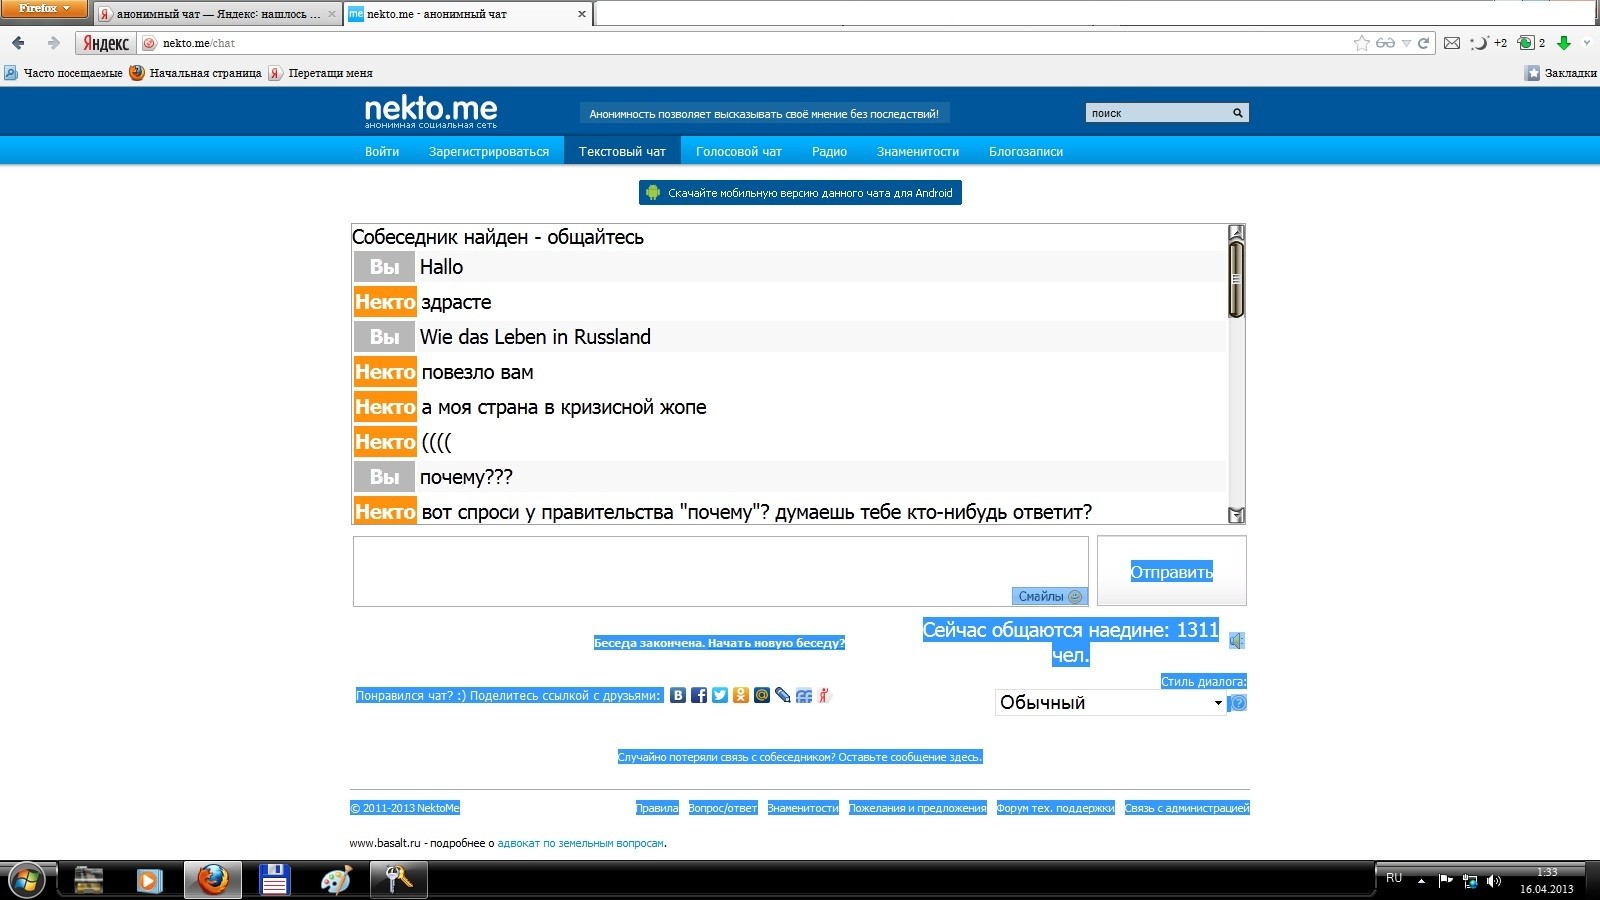Click the Android mobile version download banner
Image resolution: width=1600 pixels, height=900 pixels.
[800, 193]
